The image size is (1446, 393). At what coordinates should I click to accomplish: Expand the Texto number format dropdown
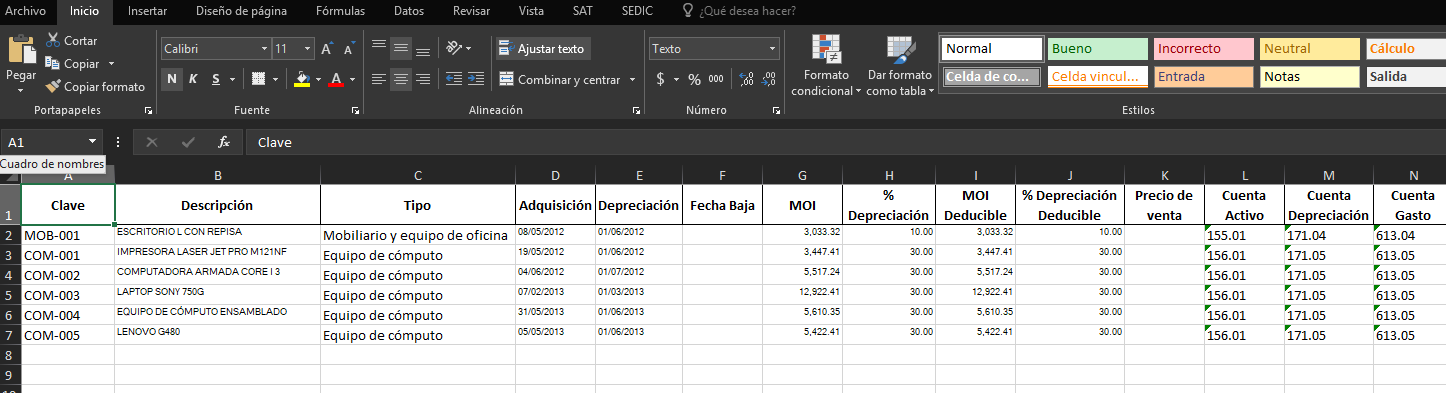tap(773, 49)
